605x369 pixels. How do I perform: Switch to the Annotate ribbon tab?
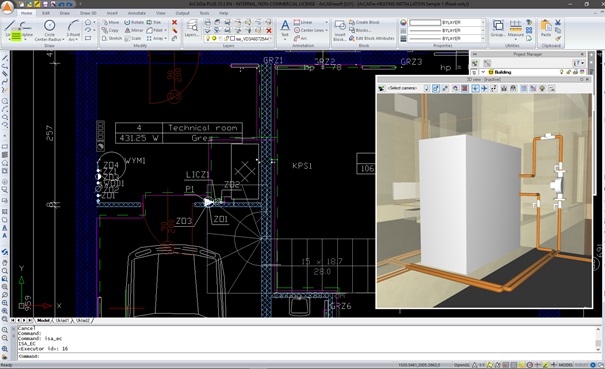(x=137, y=13)
